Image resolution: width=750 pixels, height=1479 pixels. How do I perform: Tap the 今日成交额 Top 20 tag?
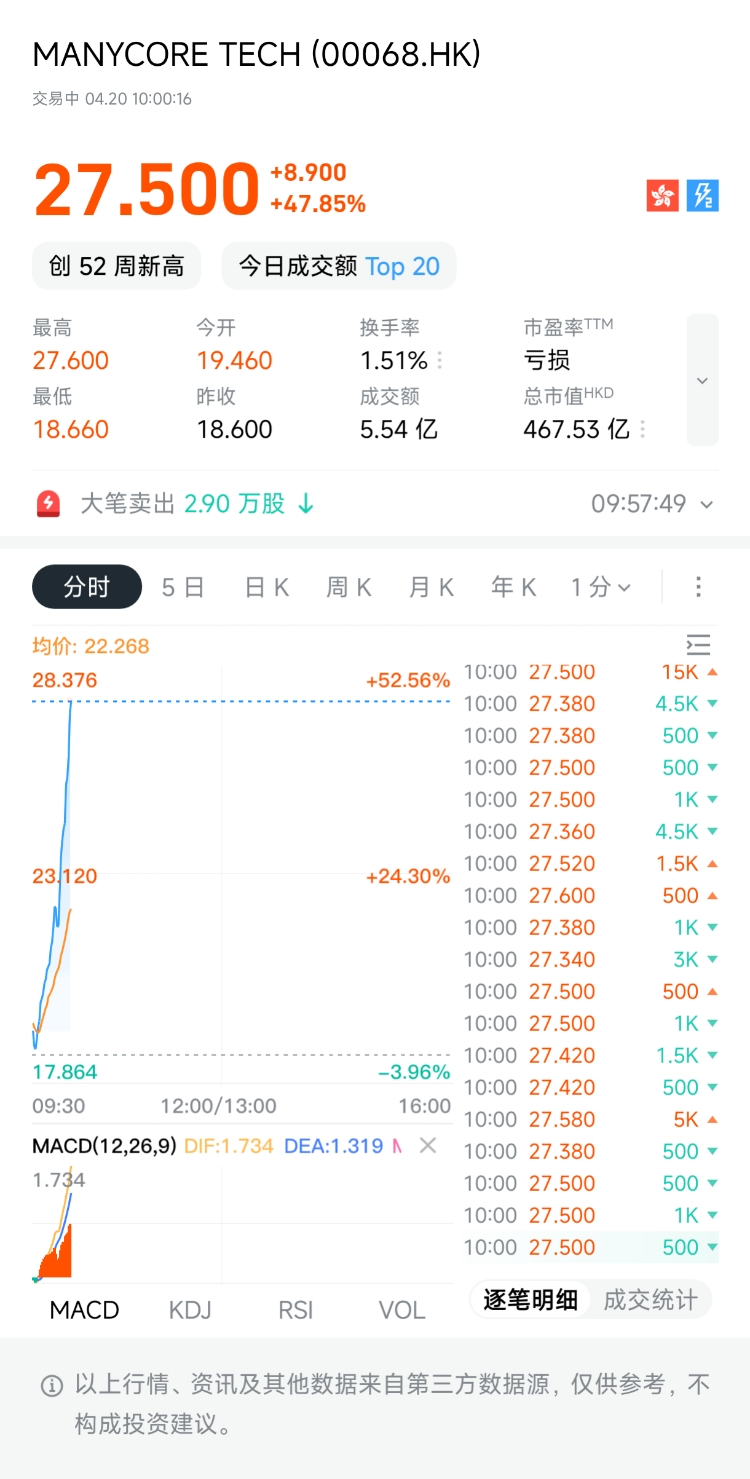pos(338,266)
